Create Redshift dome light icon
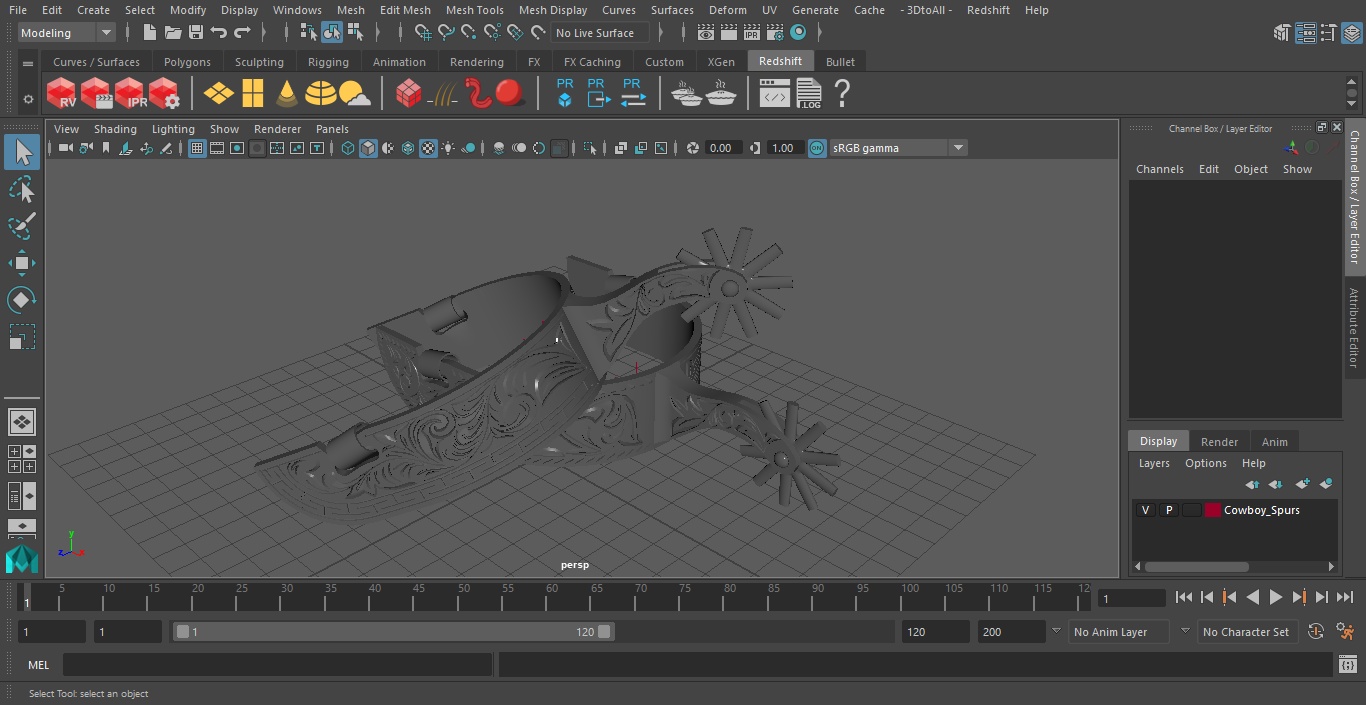This screenshot has height=705, width=1366. [320, 94]
